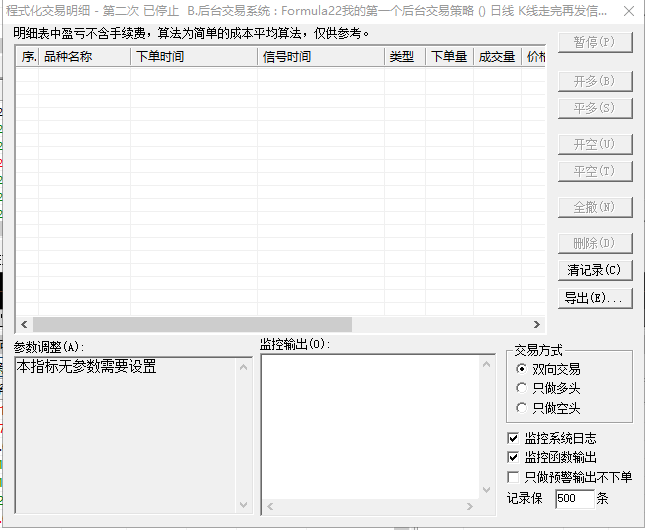Click up arrow in 监控输出 scrollbar
Viewport: 645px width, 530px height.
pyautogui.click(x=487, y=364)
